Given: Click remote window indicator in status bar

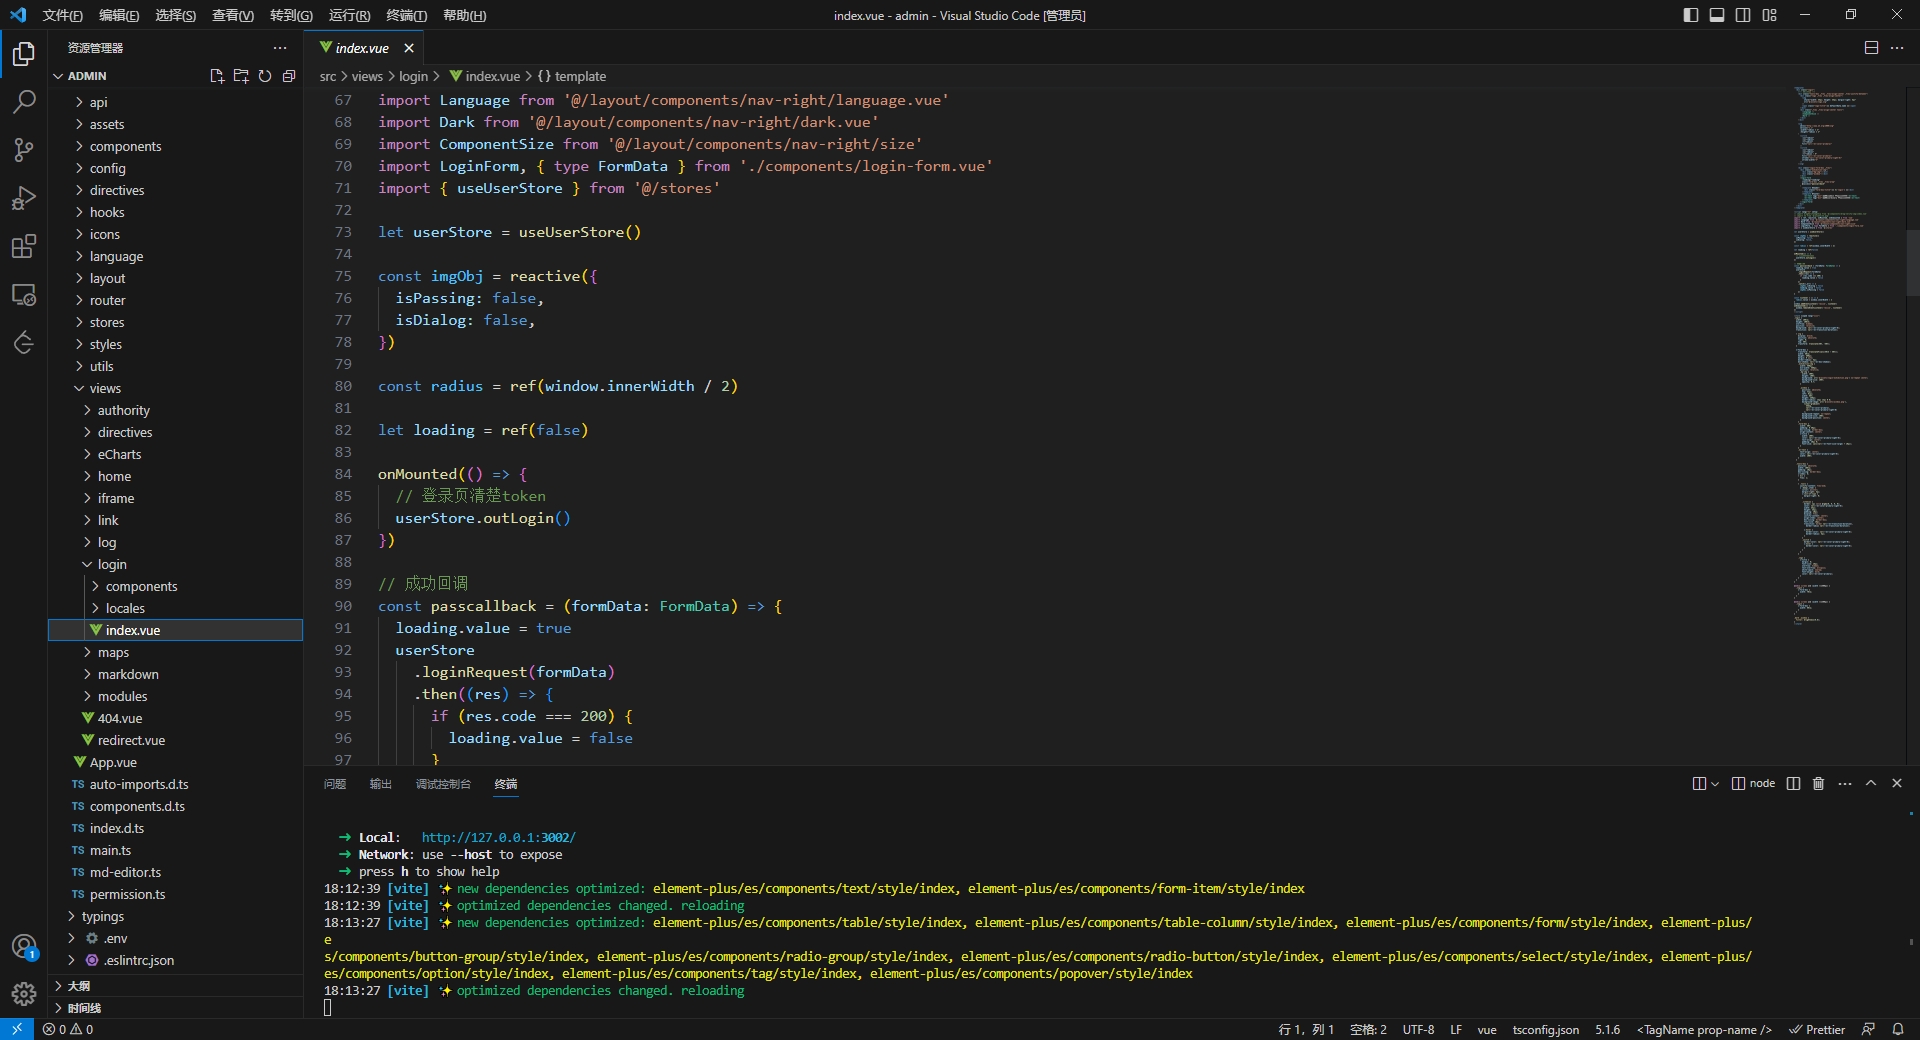Looking at the screenshot, I should click(17, 1029).
